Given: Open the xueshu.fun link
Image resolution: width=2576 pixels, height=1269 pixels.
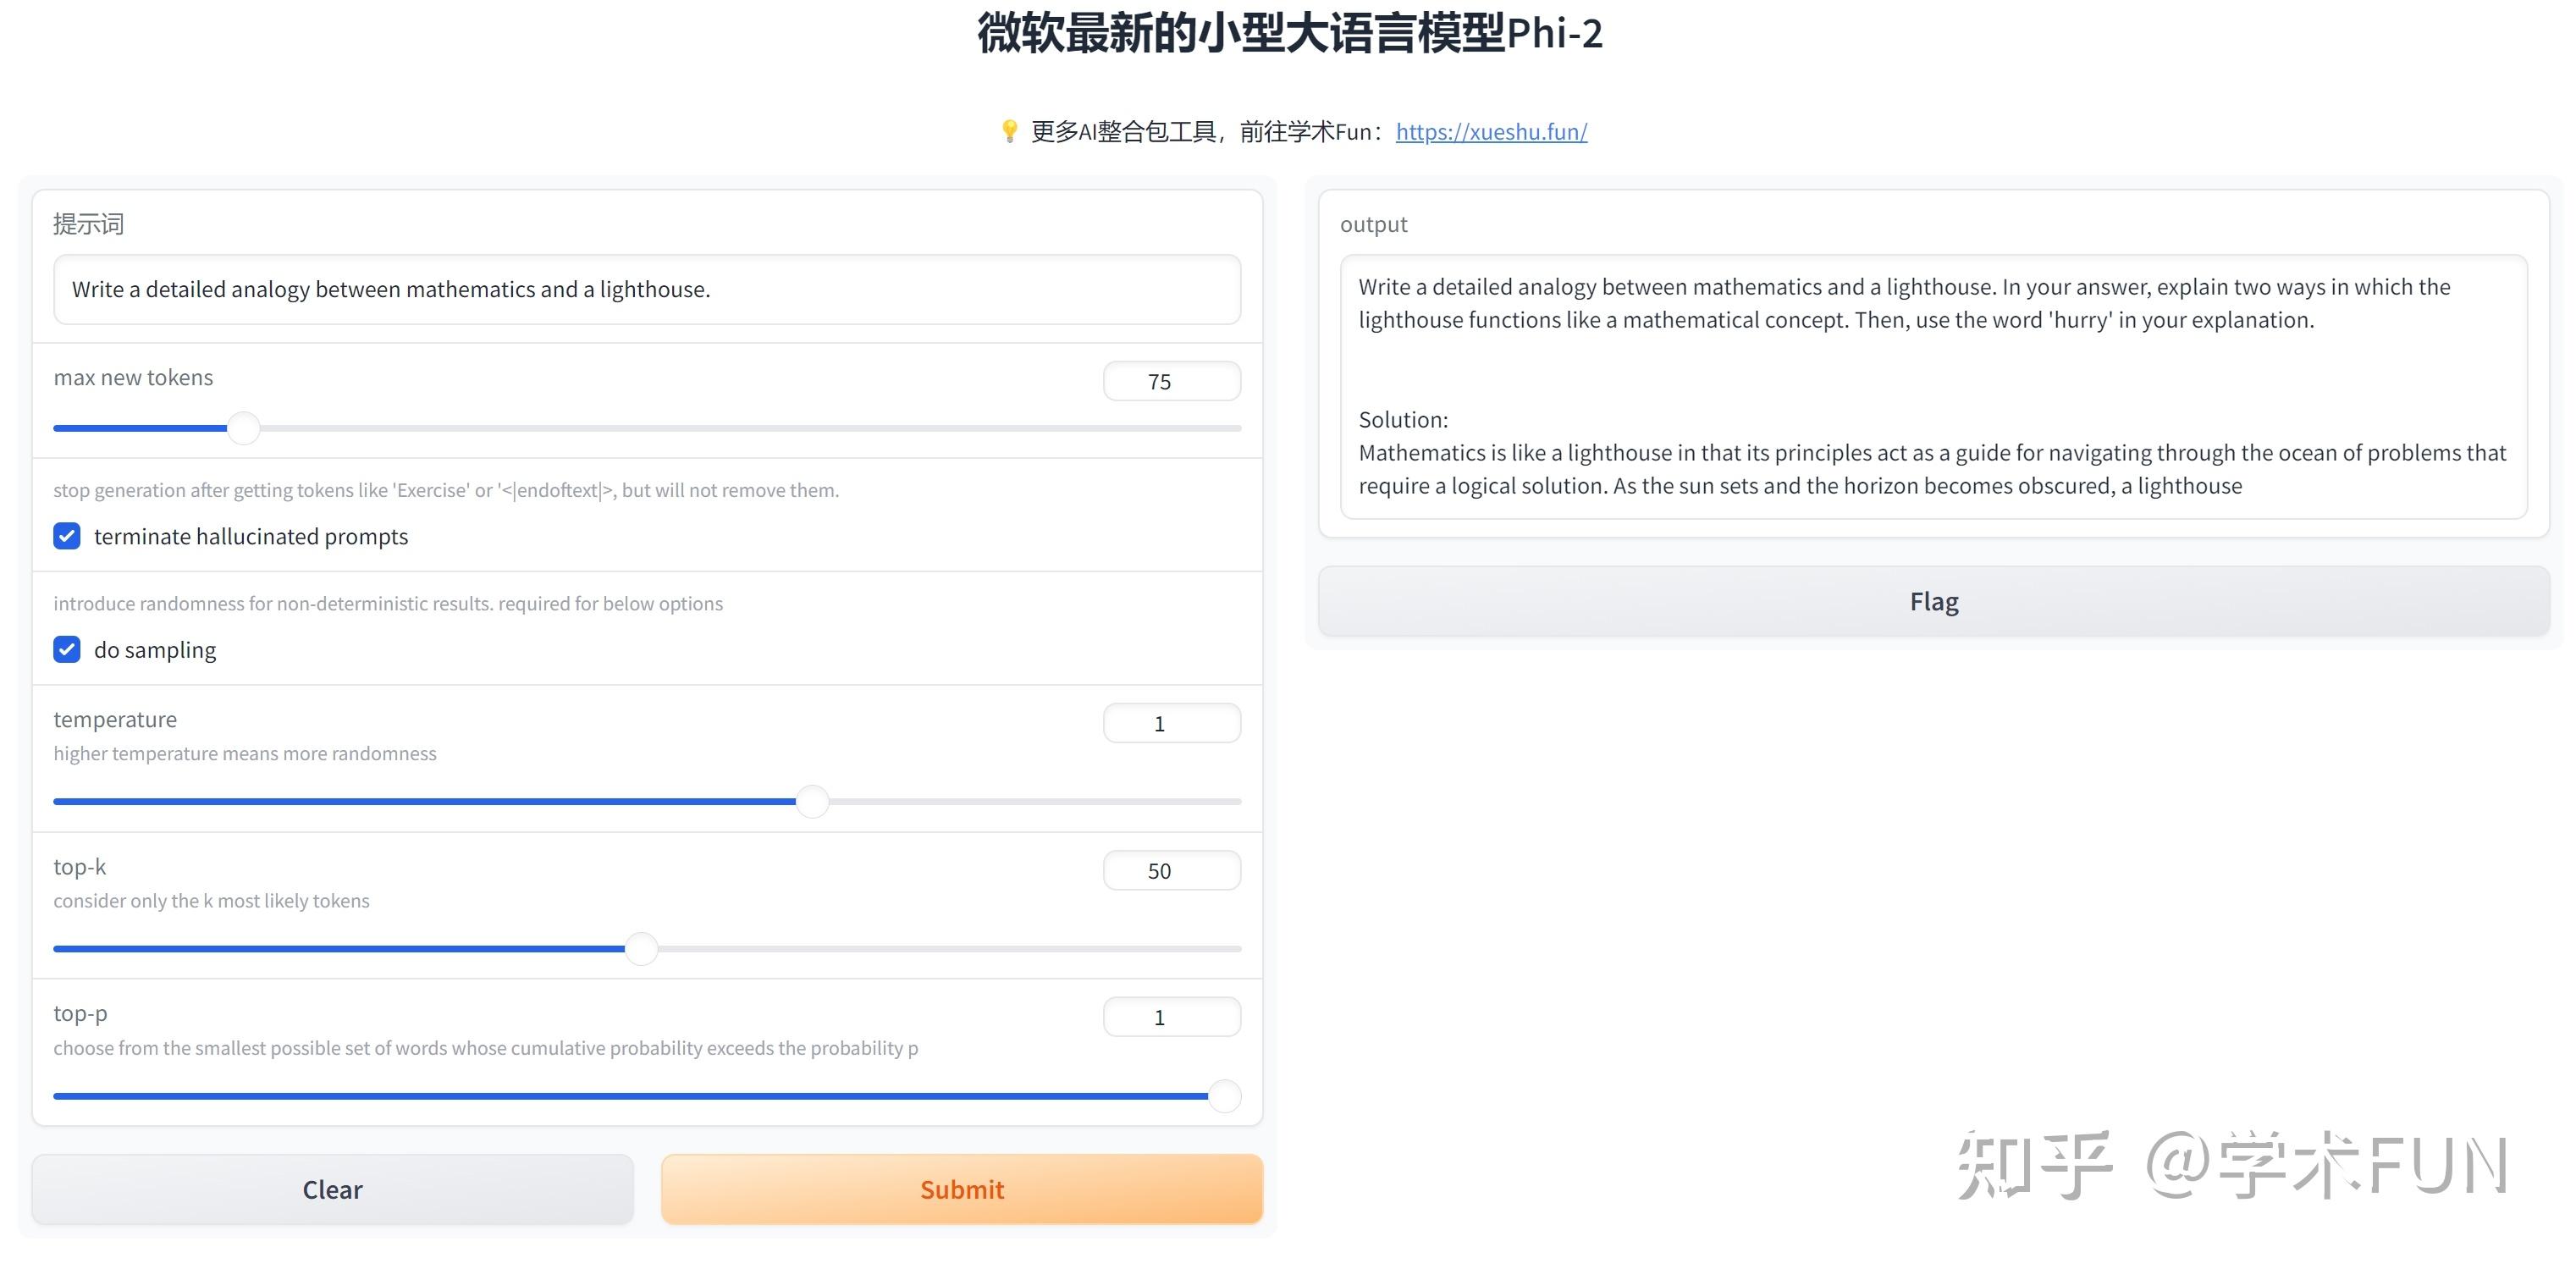Looking at the screenshot, I should click(x=1491, y=131).
